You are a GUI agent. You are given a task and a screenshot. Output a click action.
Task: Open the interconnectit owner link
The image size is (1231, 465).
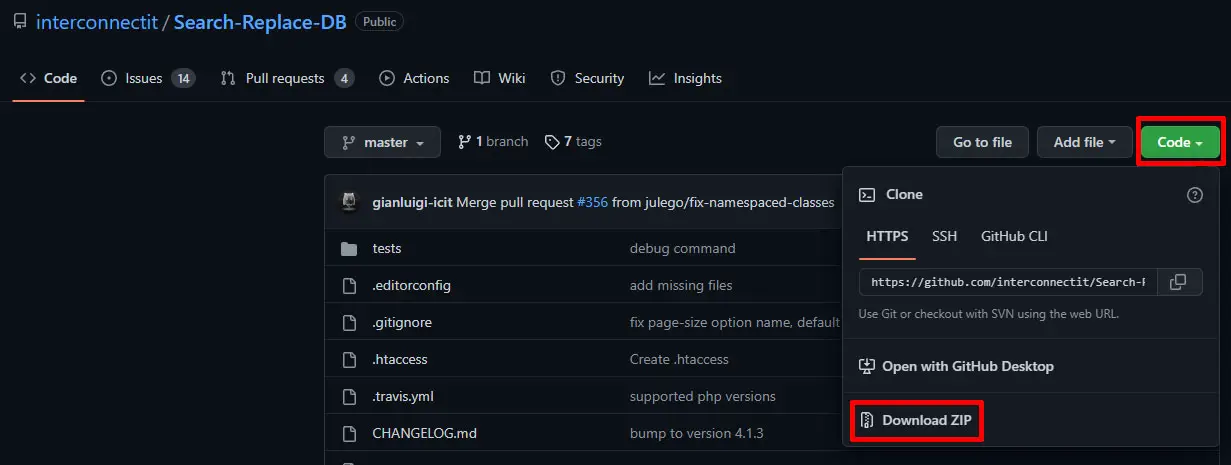click(x=96, y=22)
